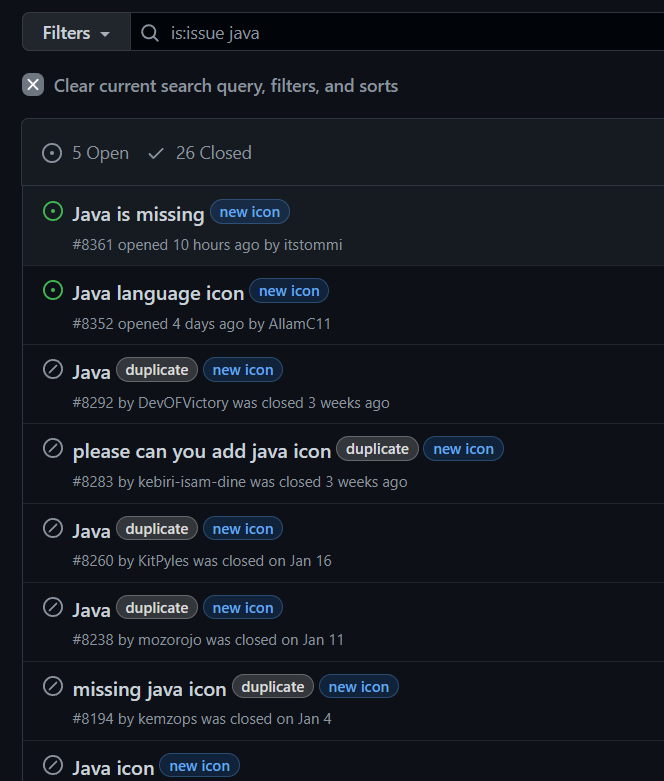Image resolution: width=664 pixels, height=781 pixels.
Task: Click 'duplicate' label on issue #8292
Action: pos(157,370)
